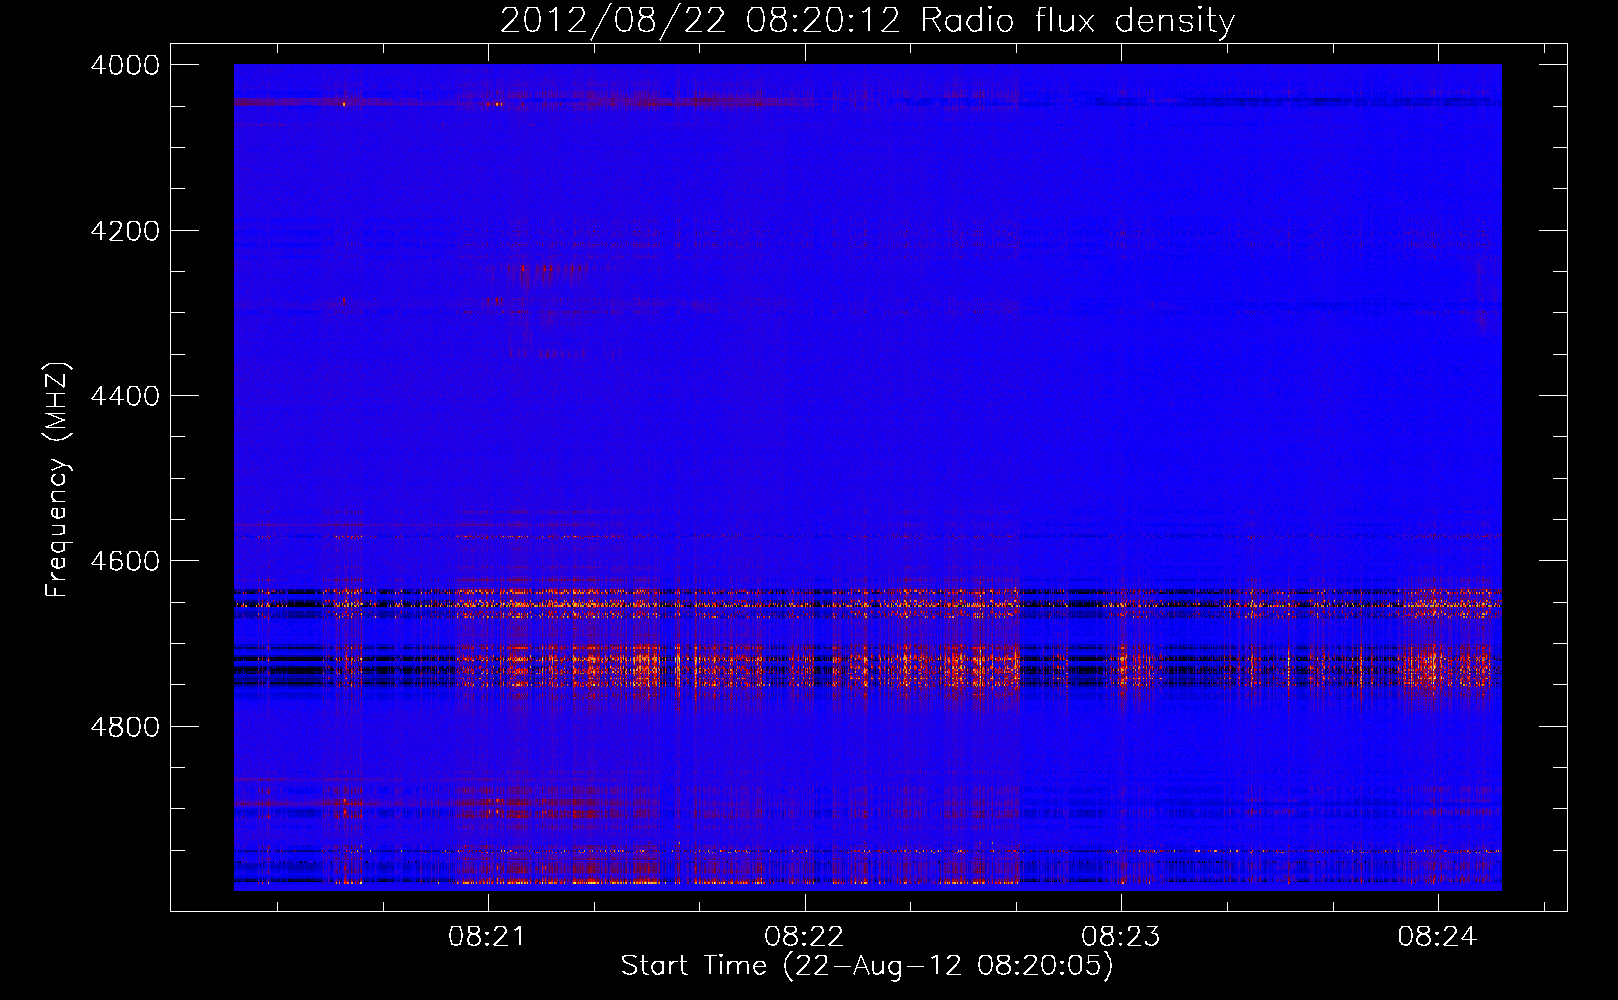Select the 4800 frequency tick label
This screenshot has height=1000, width=1618.
[x=125, y=727]
